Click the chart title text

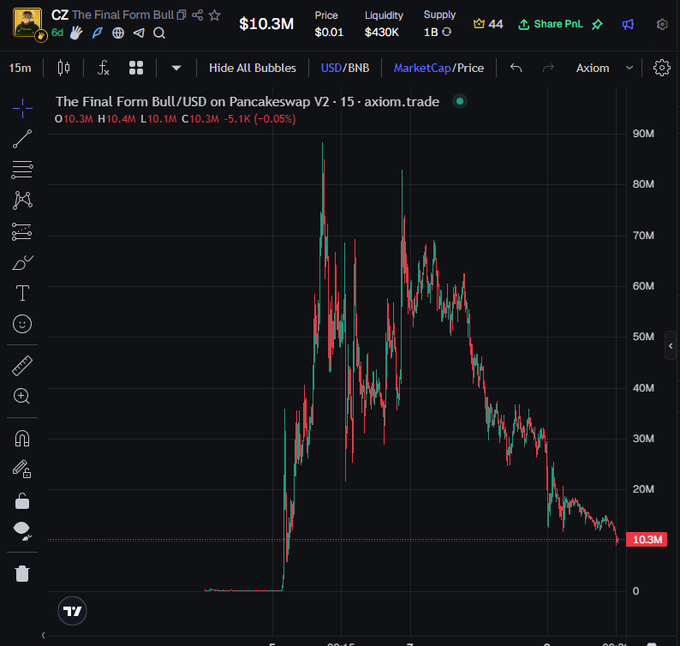pyautogui.click(x=247, y=101)
